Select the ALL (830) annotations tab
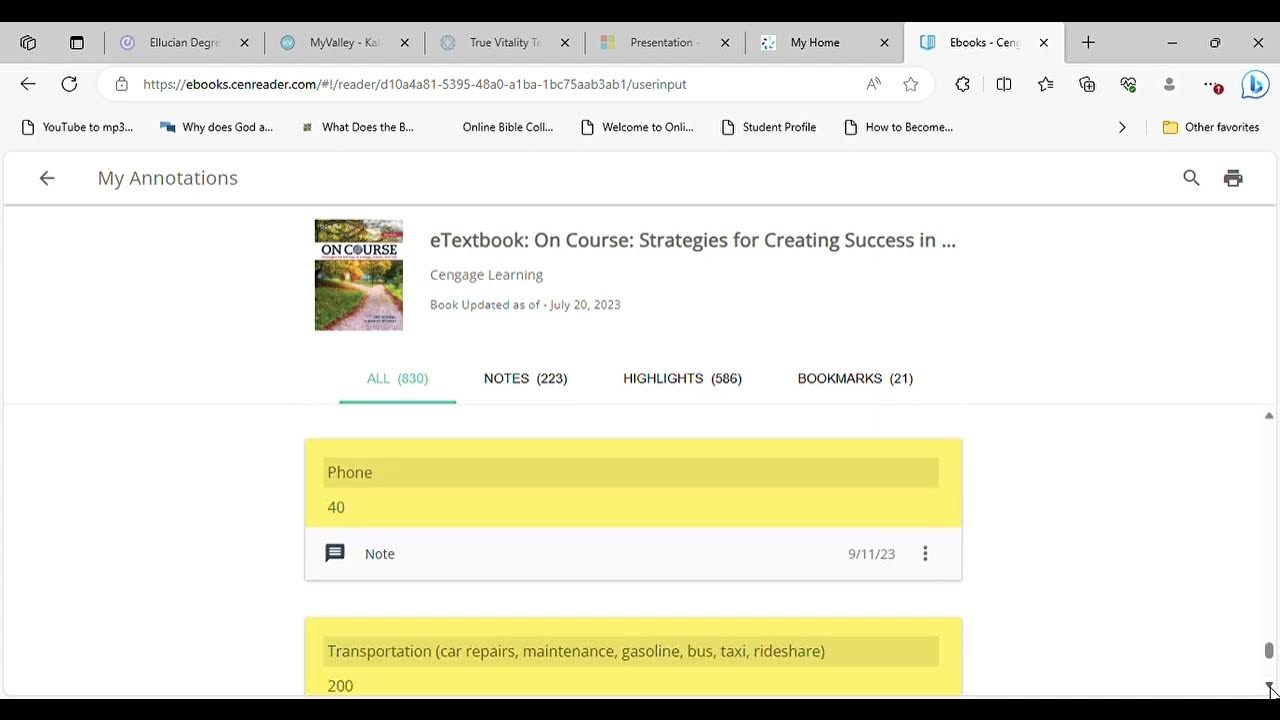The height and width of the screenshot is (720, 1280). coord(397,378)
